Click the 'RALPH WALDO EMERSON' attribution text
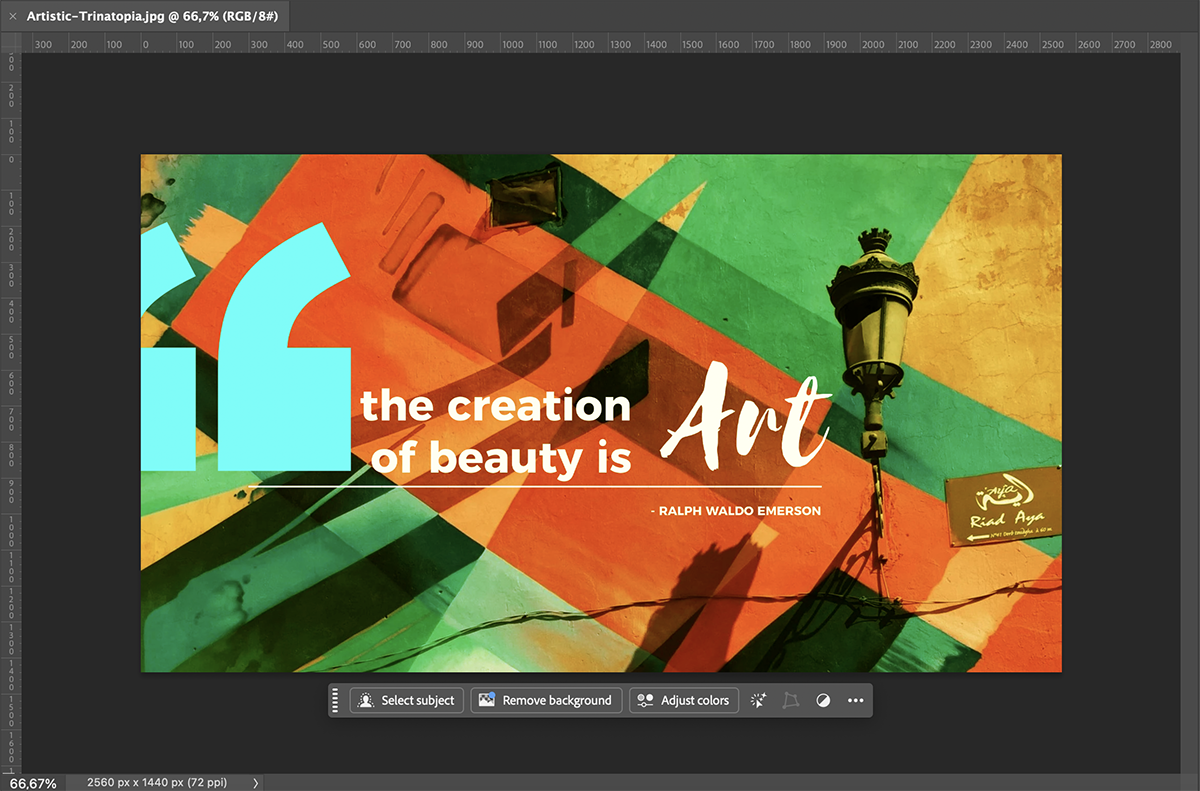The image size is (1200, 791). click(x=735, y=511)
